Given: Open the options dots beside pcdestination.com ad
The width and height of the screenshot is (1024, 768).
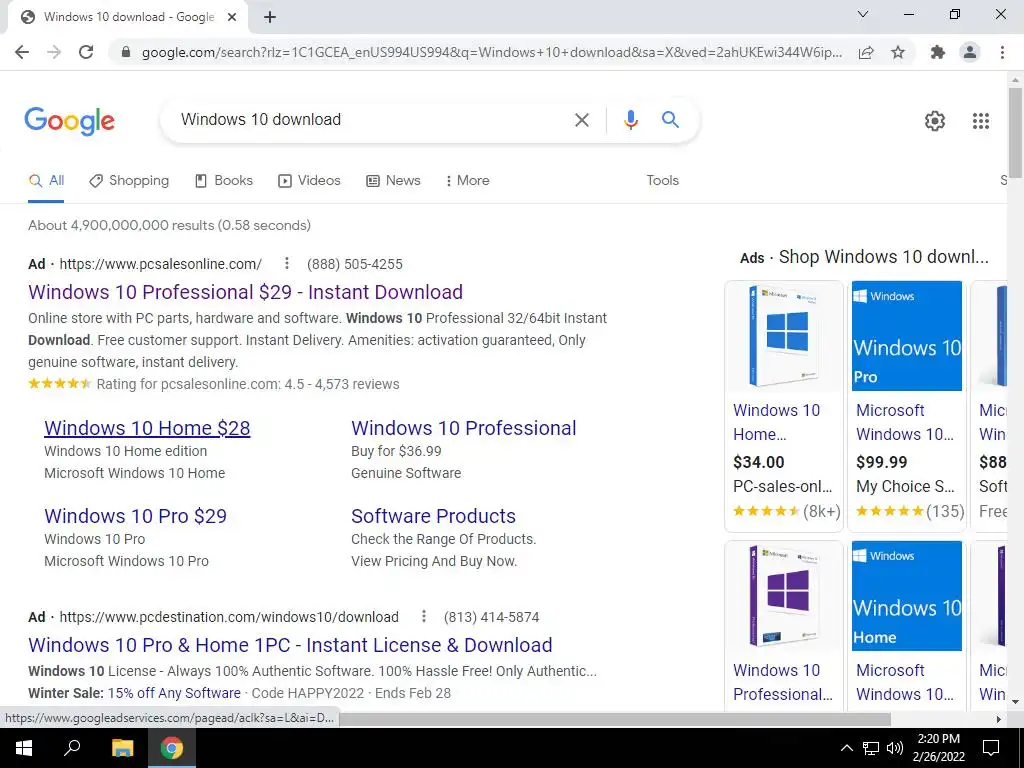Looking at the screenshot, I should click(423, 616).
